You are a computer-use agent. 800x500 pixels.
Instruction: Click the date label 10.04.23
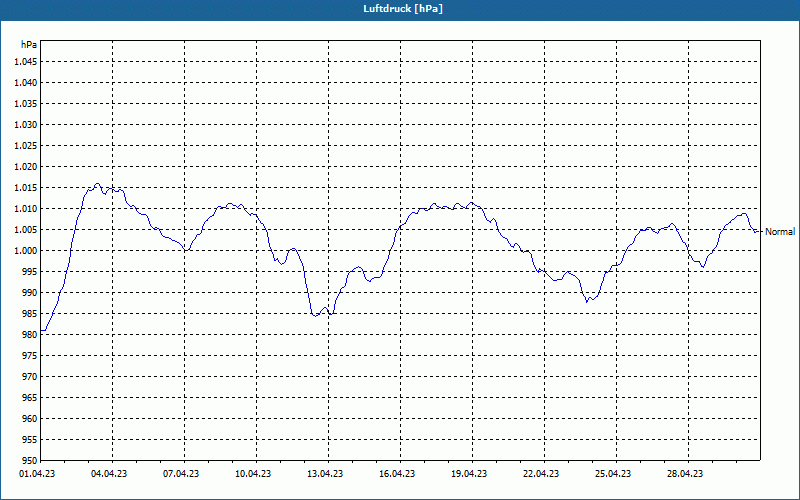point(253,474)
